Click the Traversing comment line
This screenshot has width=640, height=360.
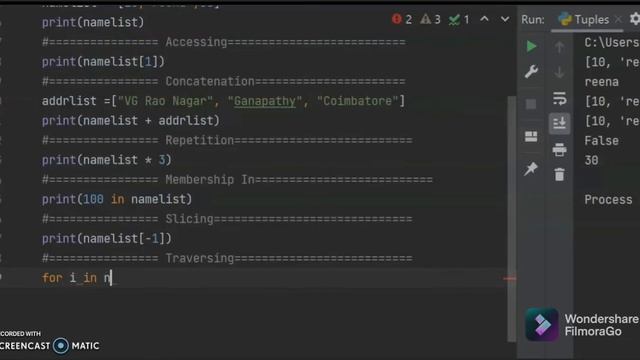click(227, 258)
